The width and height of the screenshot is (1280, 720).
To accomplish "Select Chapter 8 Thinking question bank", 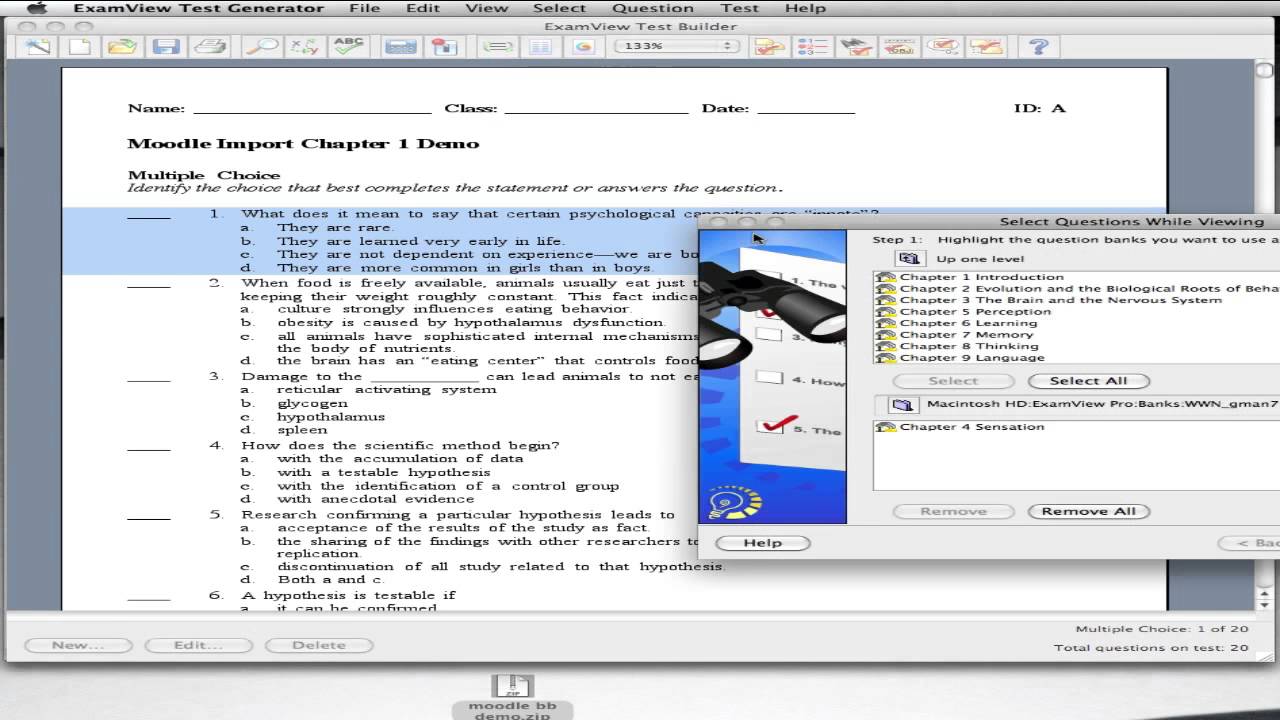I will [x=957, y=346].
